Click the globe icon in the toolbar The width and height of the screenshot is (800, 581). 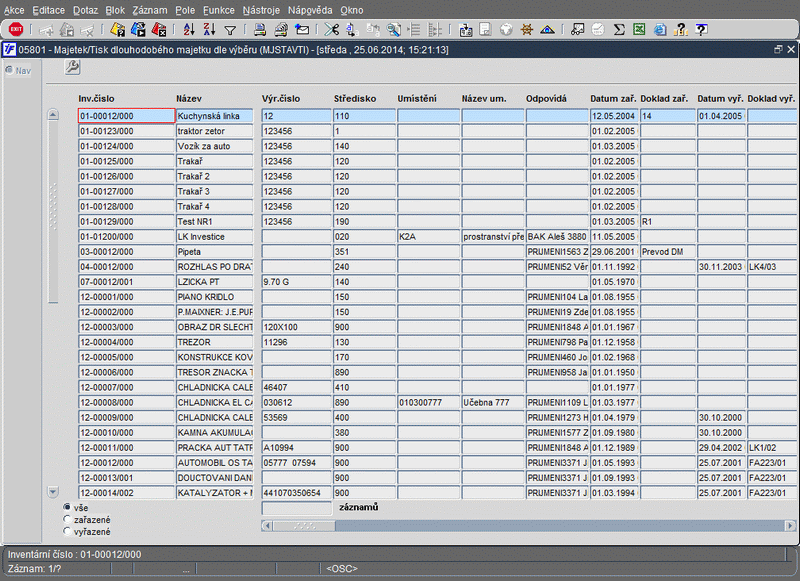pos(506,30)
